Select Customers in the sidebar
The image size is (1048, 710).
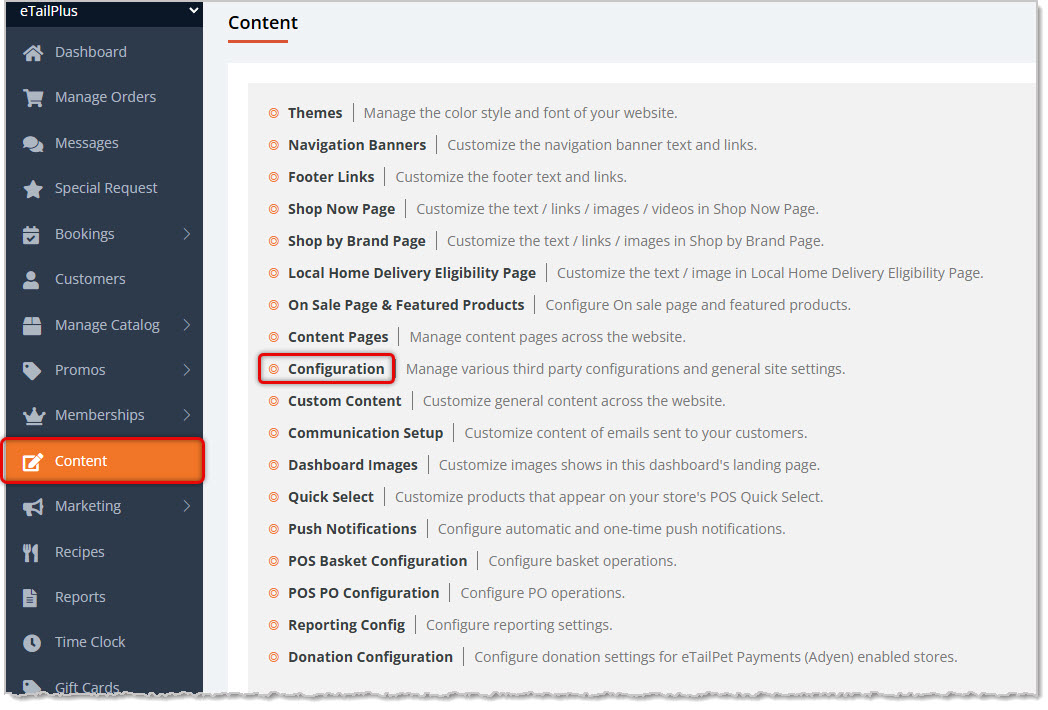pyautogui.click(x=104, y=279)
